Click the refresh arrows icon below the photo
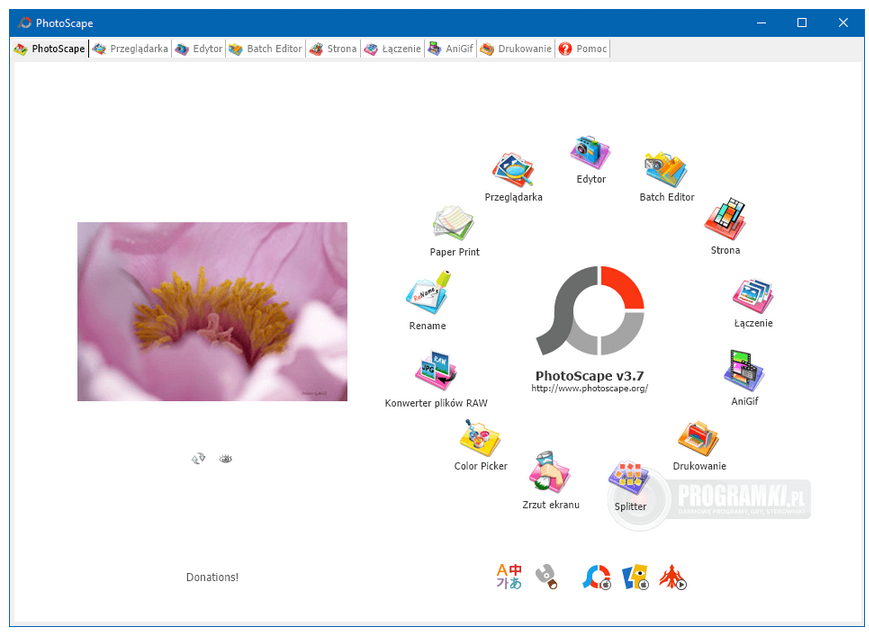This screenshot has width=869, height=633. tap(198, 458)
